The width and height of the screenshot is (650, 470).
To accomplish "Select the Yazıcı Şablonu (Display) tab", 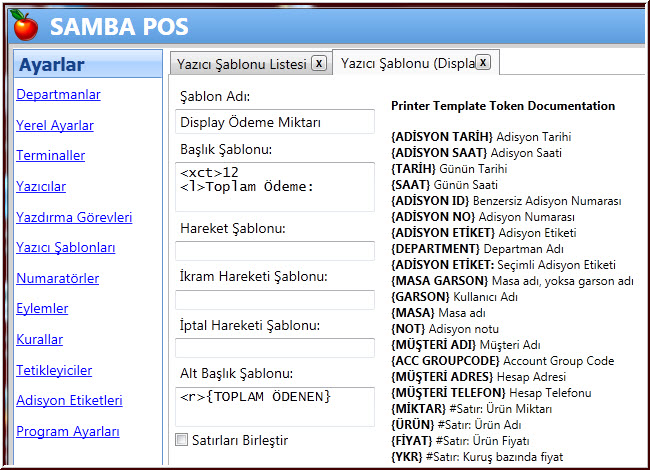I will point(406,63).
